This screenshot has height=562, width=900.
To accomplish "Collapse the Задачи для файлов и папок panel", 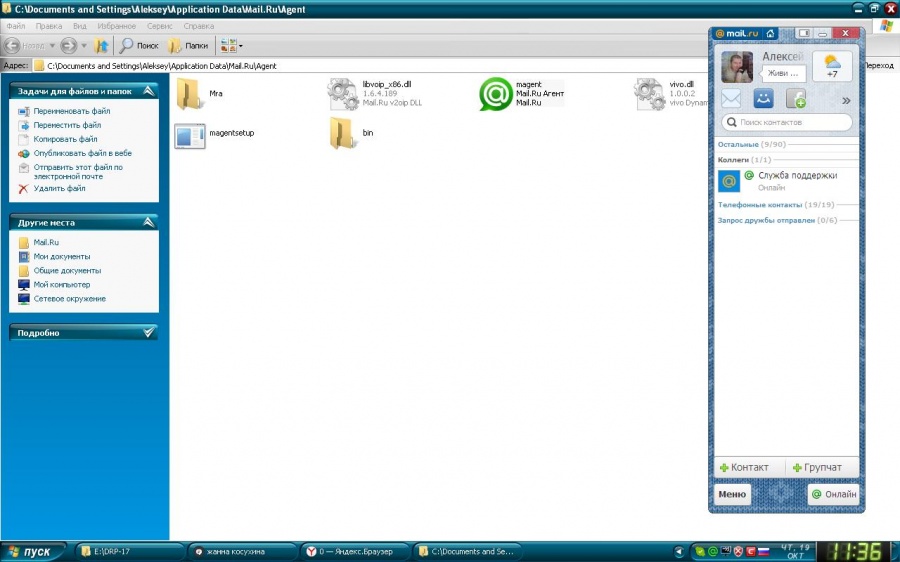I will click(149, 91).
